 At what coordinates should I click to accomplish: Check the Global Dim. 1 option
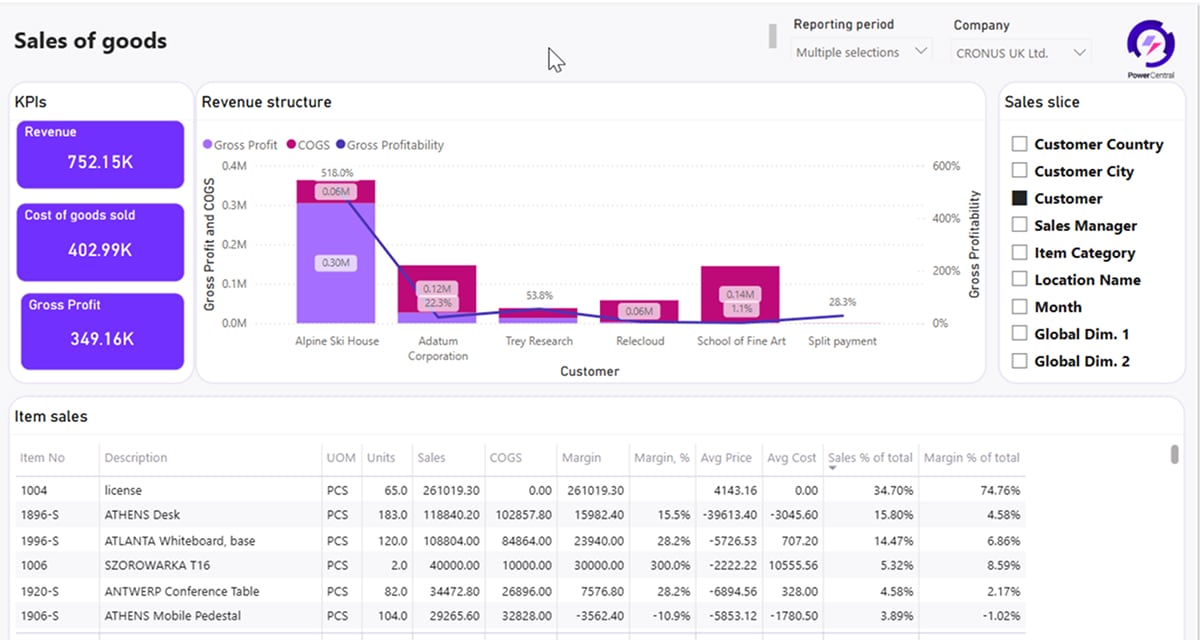point(1019,333)
